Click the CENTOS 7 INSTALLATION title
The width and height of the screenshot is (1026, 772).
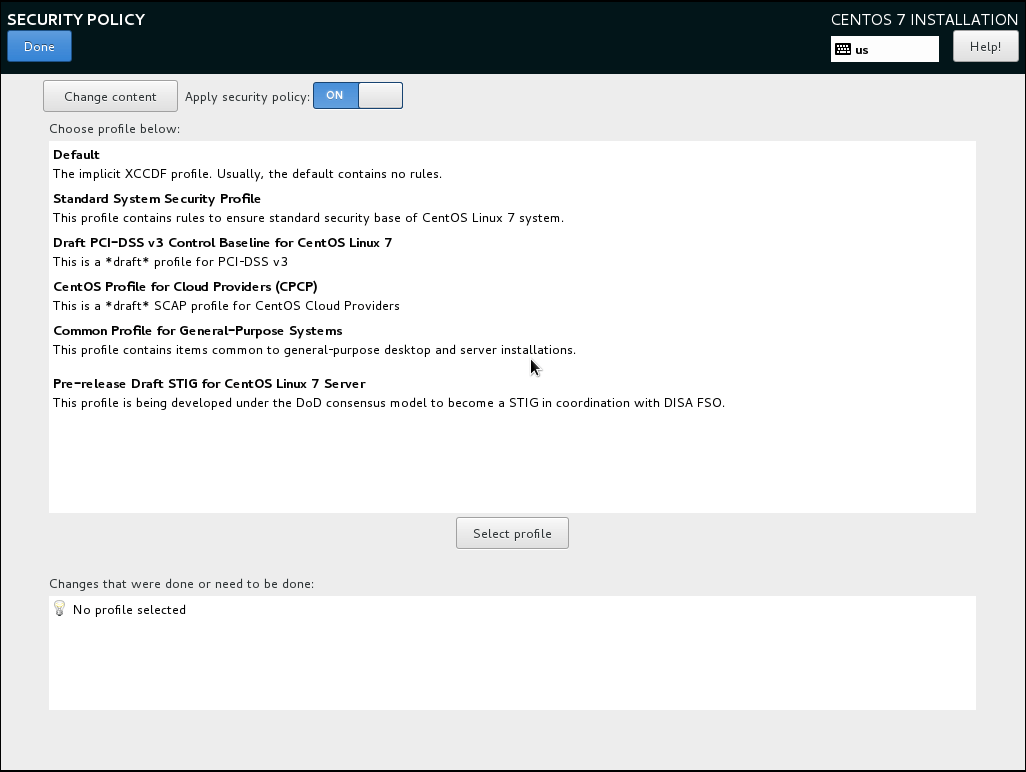(924, 20)
